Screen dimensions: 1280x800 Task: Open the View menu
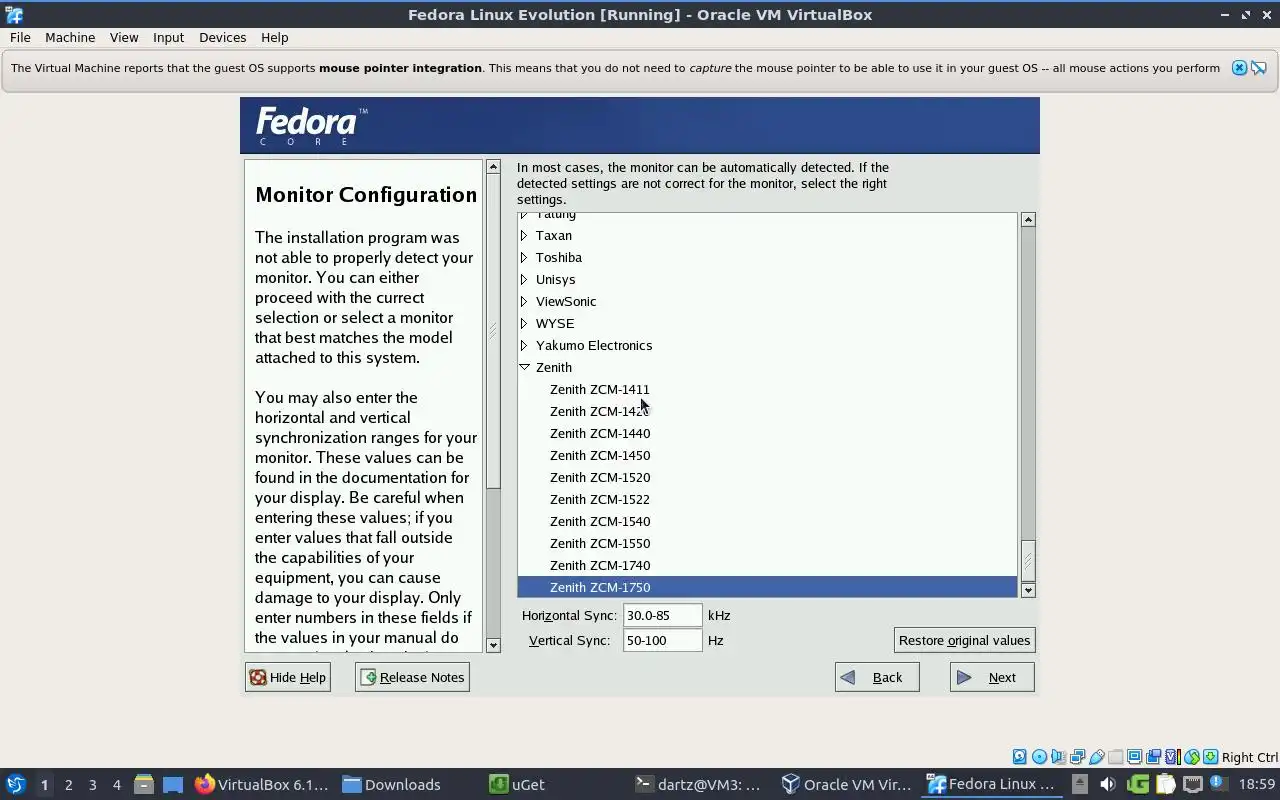coord(124,37)
